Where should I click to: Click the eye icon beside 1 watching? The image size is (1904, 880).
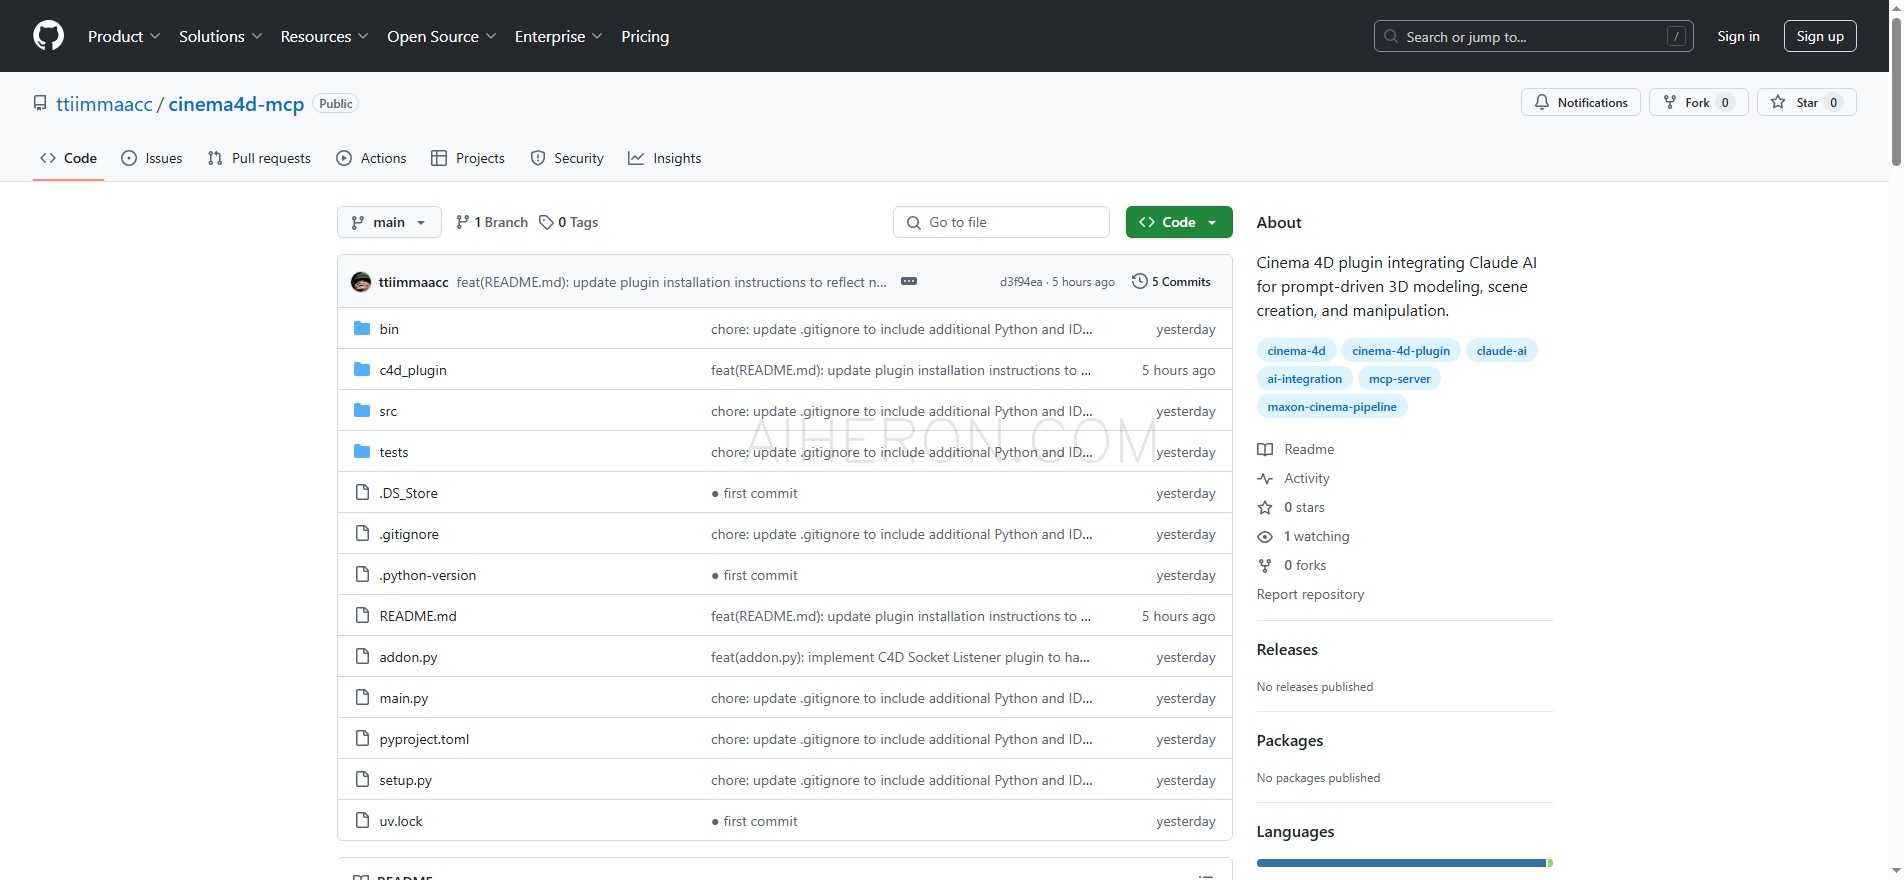pos(1265,536)
